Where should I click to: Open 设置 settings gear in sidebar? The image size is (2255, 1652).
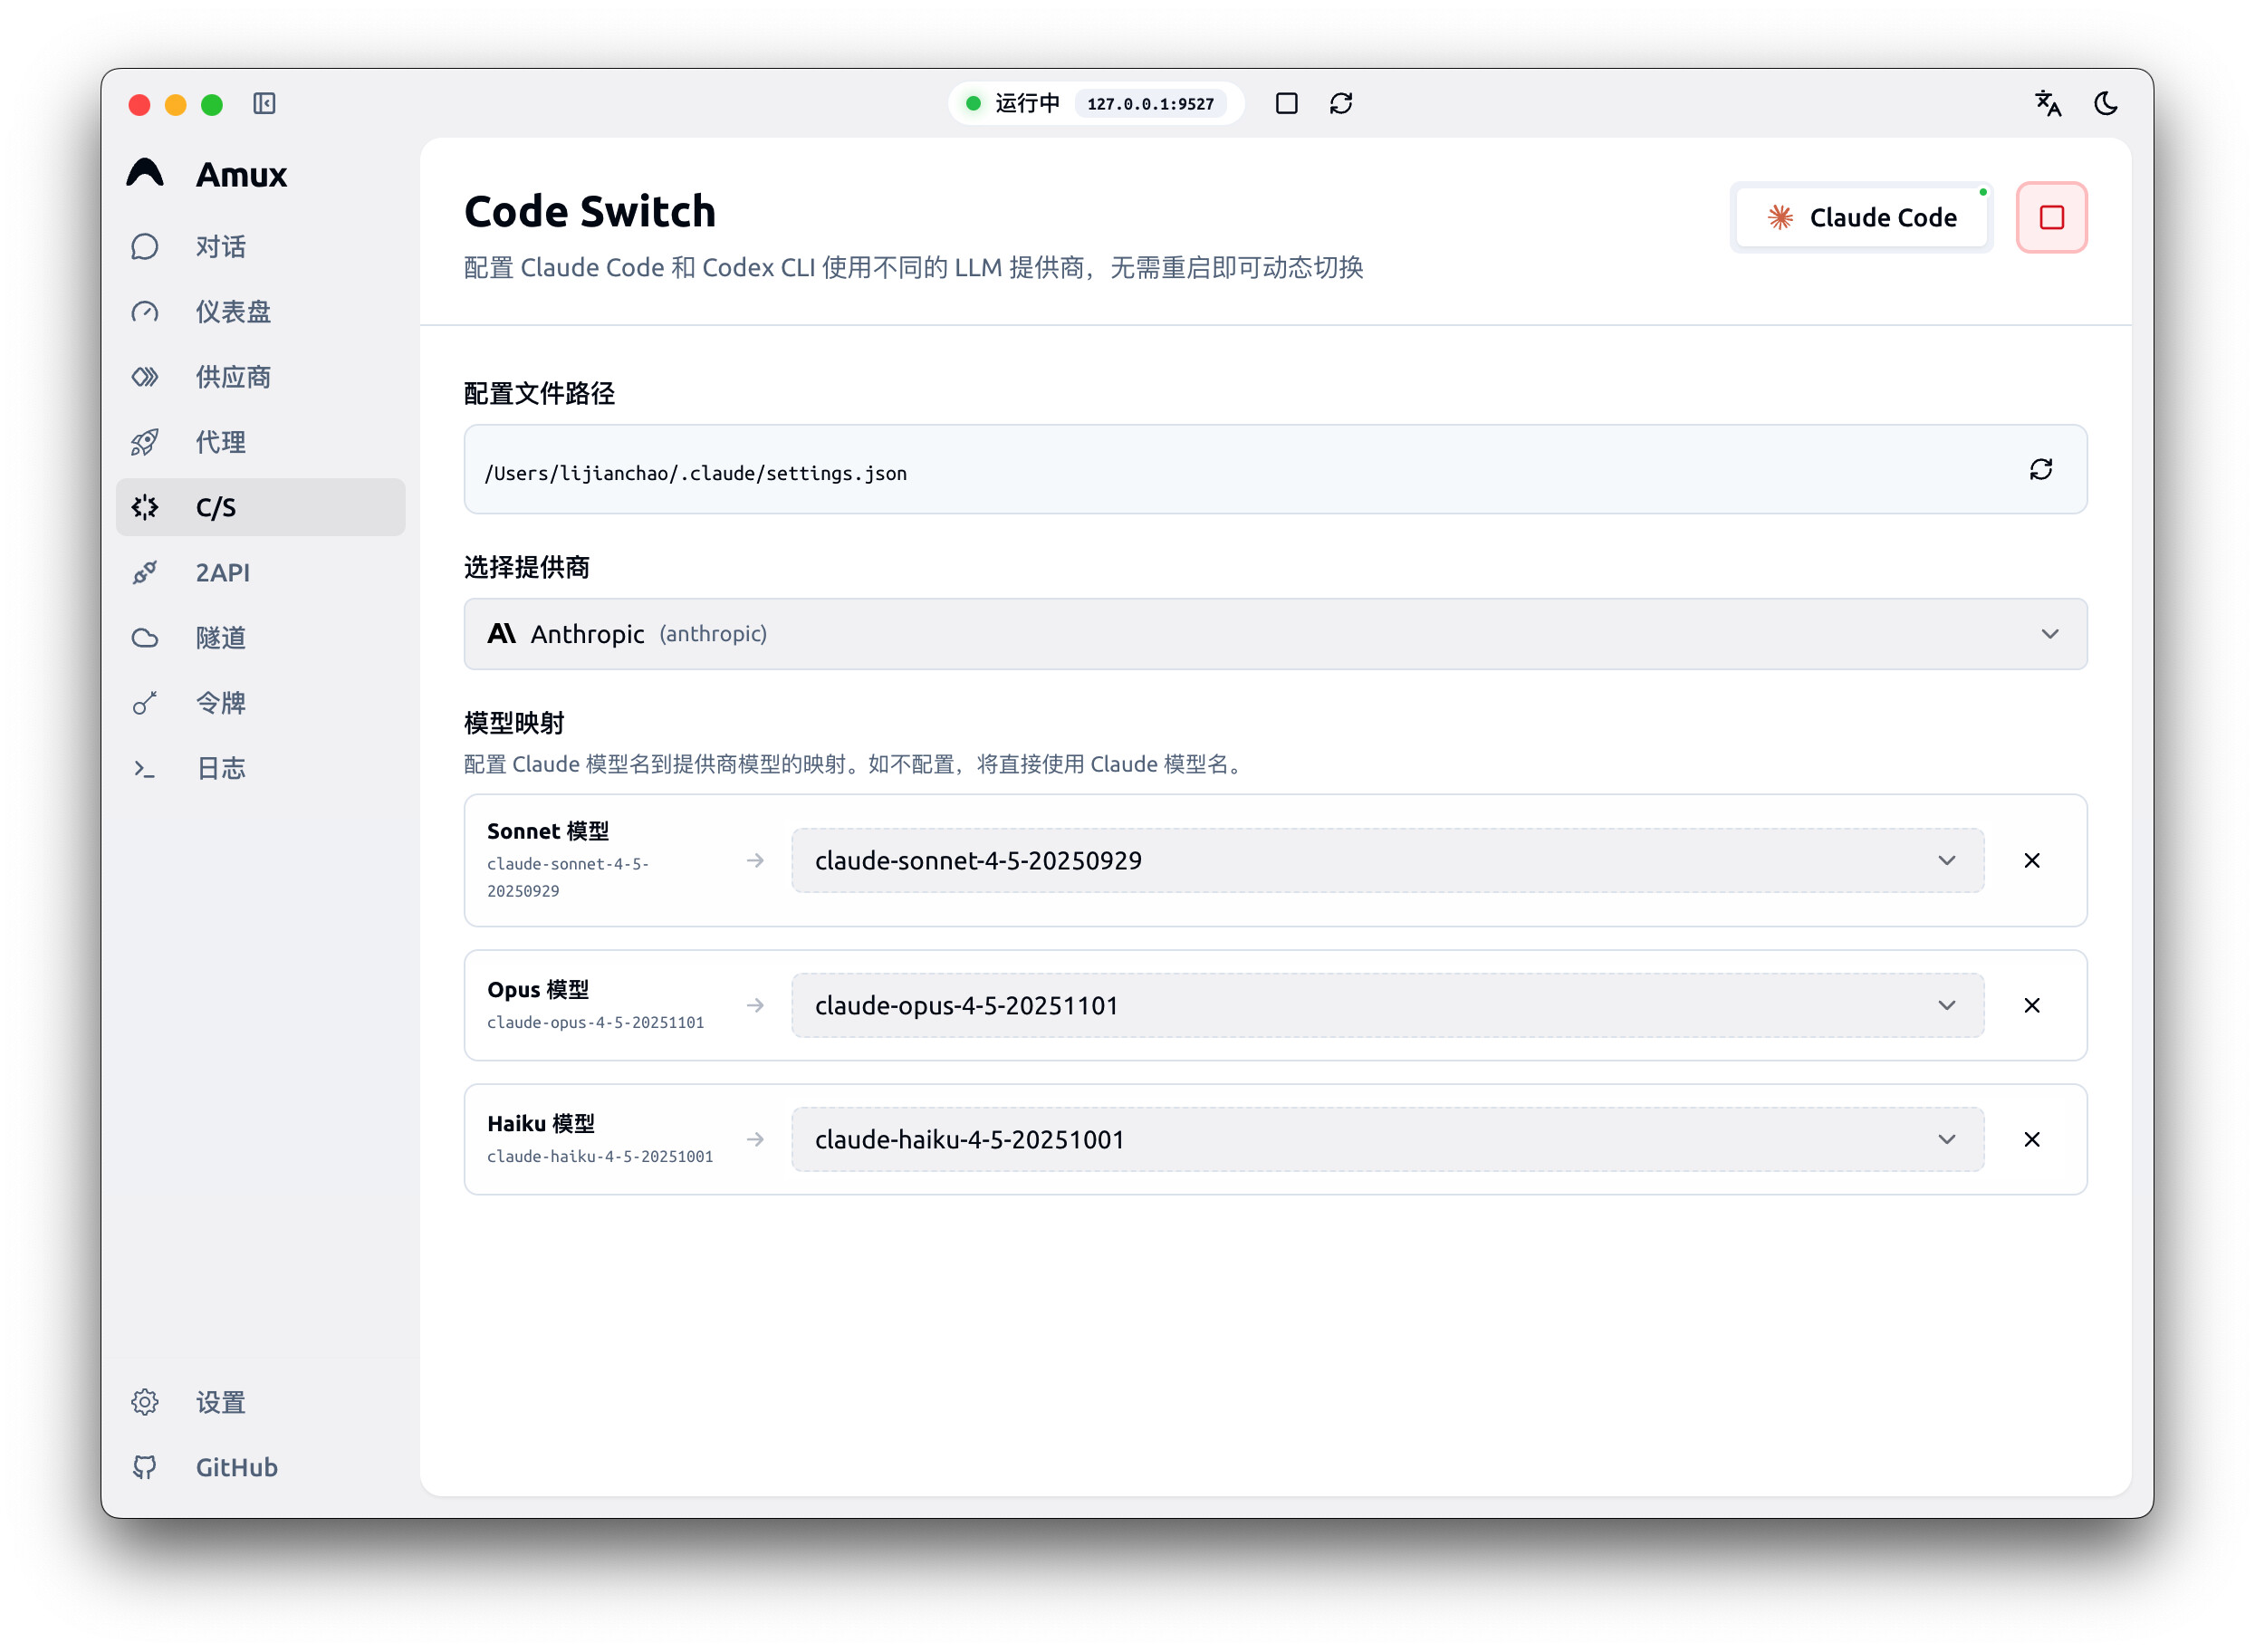click(x=220, y=1402)
